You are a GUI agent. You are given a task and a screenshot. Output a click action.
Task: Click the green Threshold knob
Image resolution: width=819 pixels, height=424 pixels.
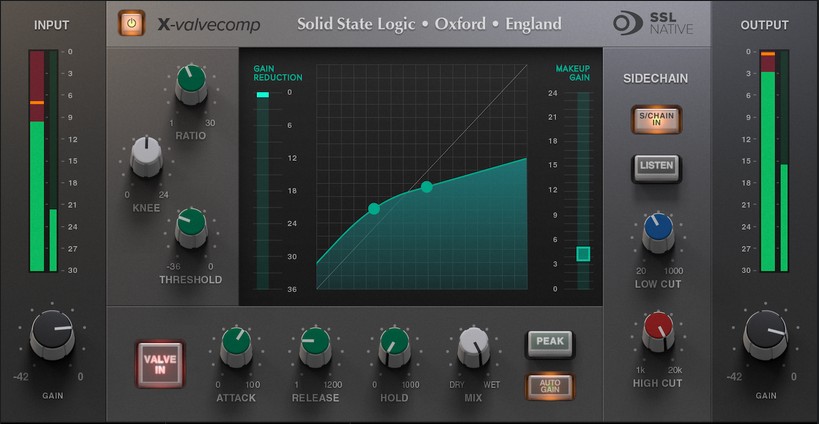point(191,227)
